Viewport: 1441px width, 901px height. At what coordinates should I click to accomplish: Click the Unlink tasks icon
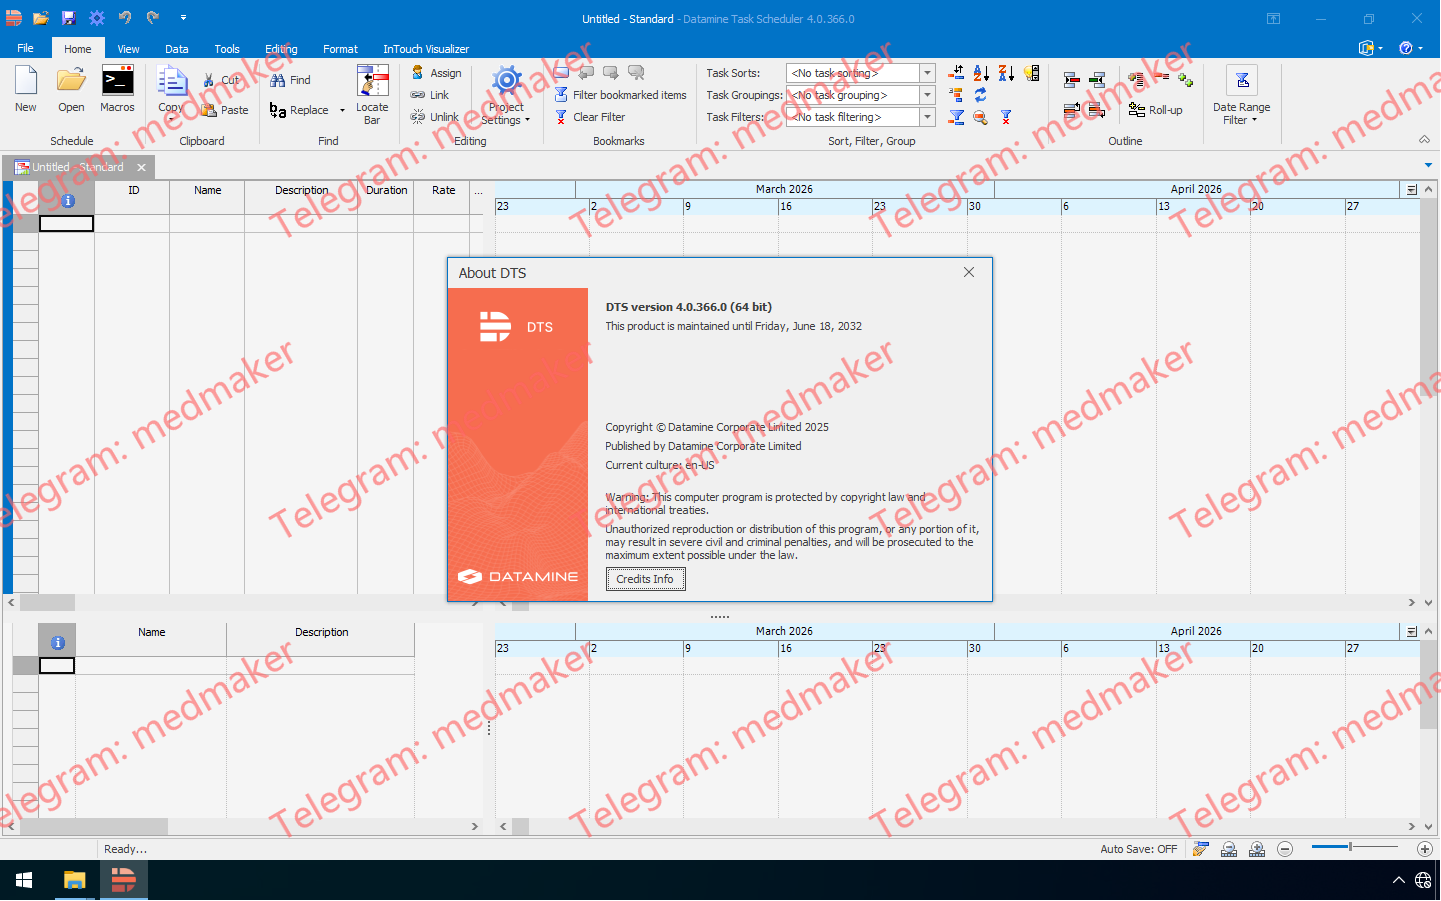point(418,117)
